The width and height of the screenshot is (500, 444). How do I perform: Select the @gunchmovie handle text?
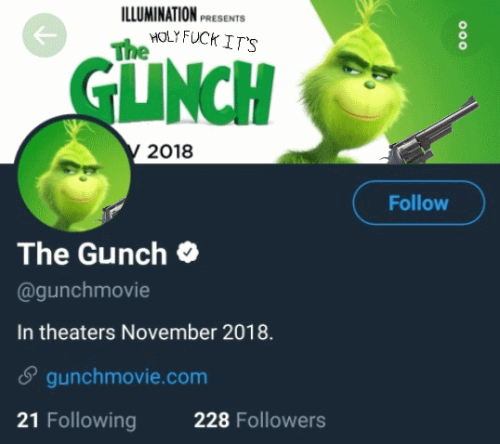(x=83, y=291)
